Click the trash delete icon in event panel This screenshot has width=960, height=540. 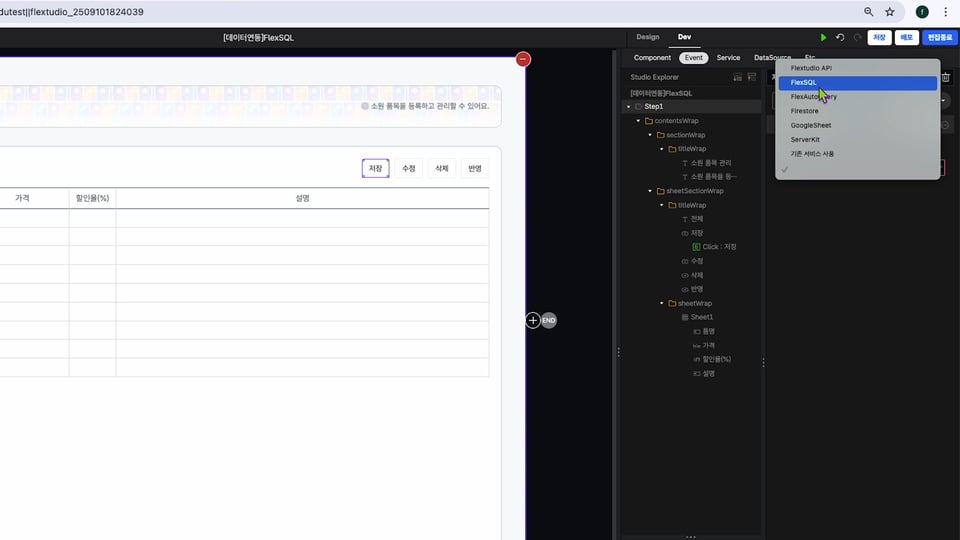pyautogui.click(x=946, y=77)
